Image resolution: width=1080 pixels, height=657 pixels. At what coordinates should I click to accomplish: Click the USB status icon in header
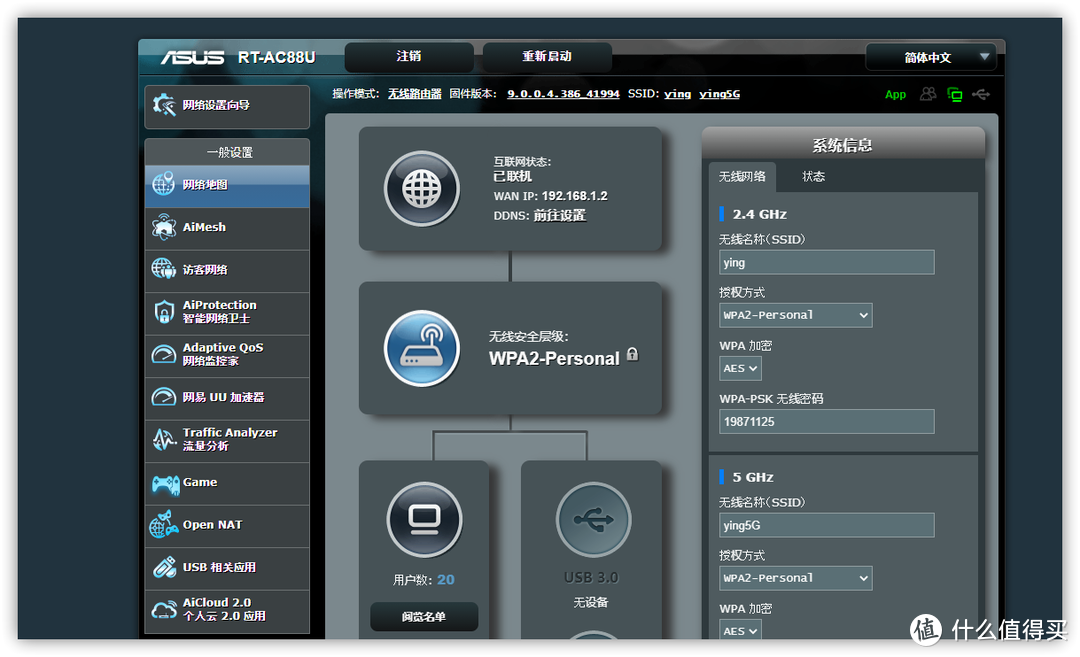(x=981, y=94)
